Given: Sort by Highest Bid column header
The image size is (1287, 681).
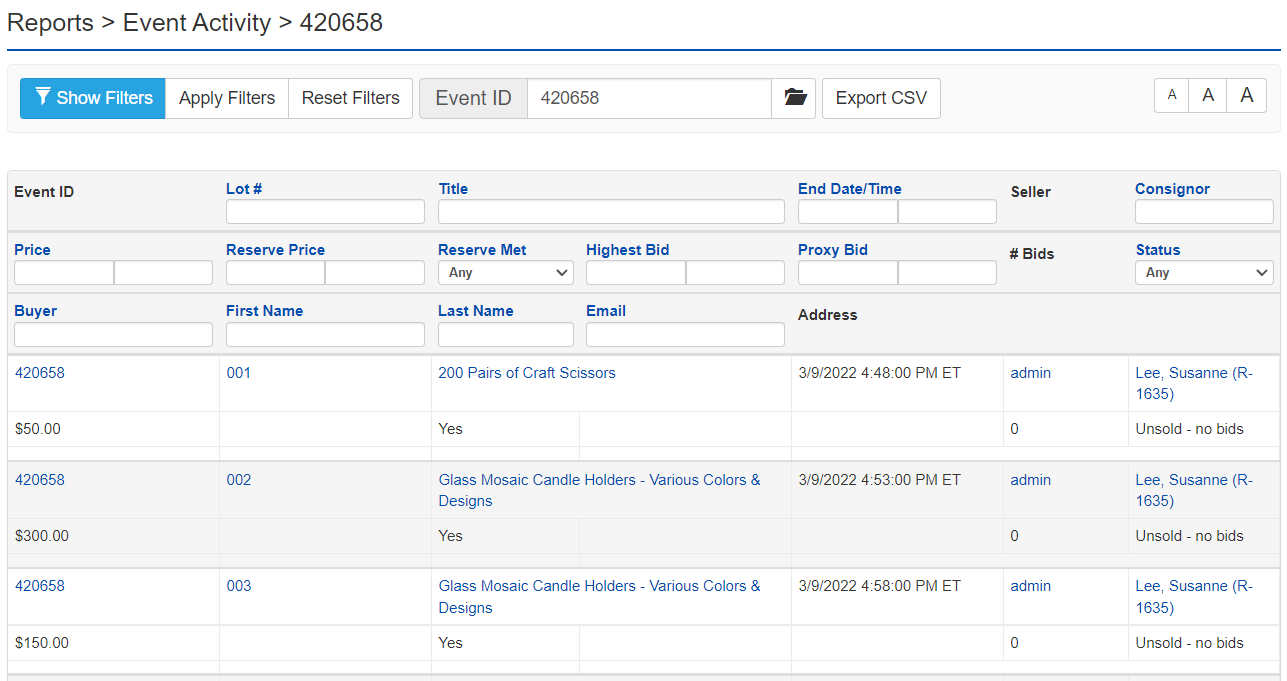Looking at the screenshot, I should [628, 250].
